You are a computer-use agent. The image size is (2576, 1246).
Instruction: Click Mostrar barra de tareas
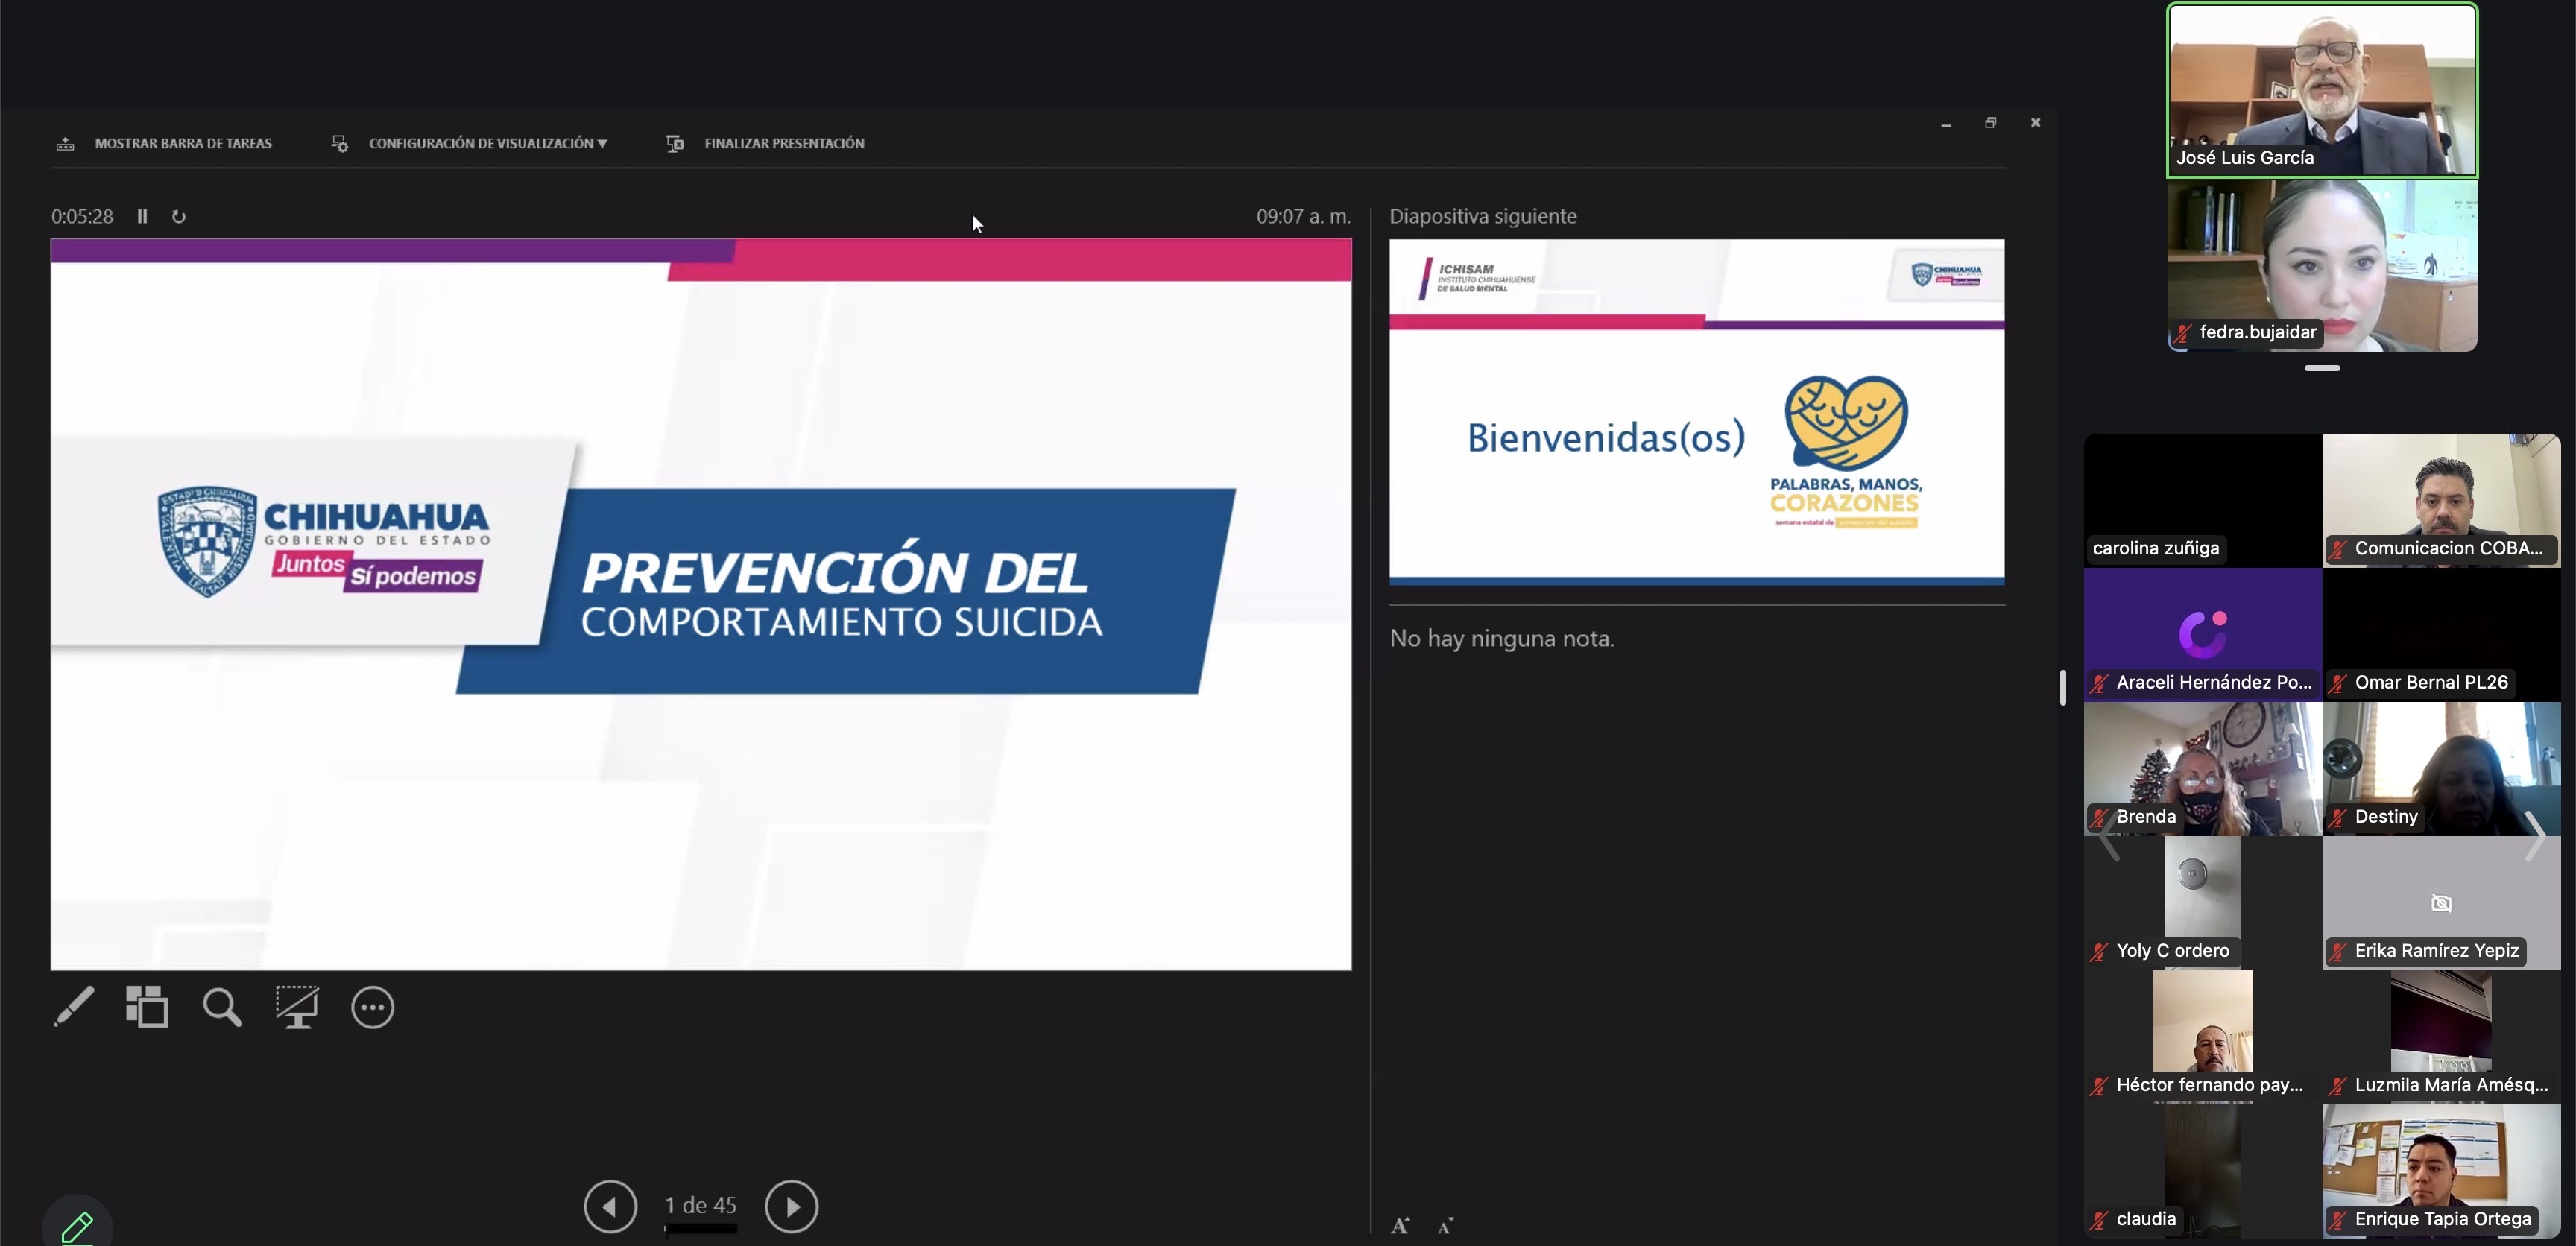tap(164, 143)
